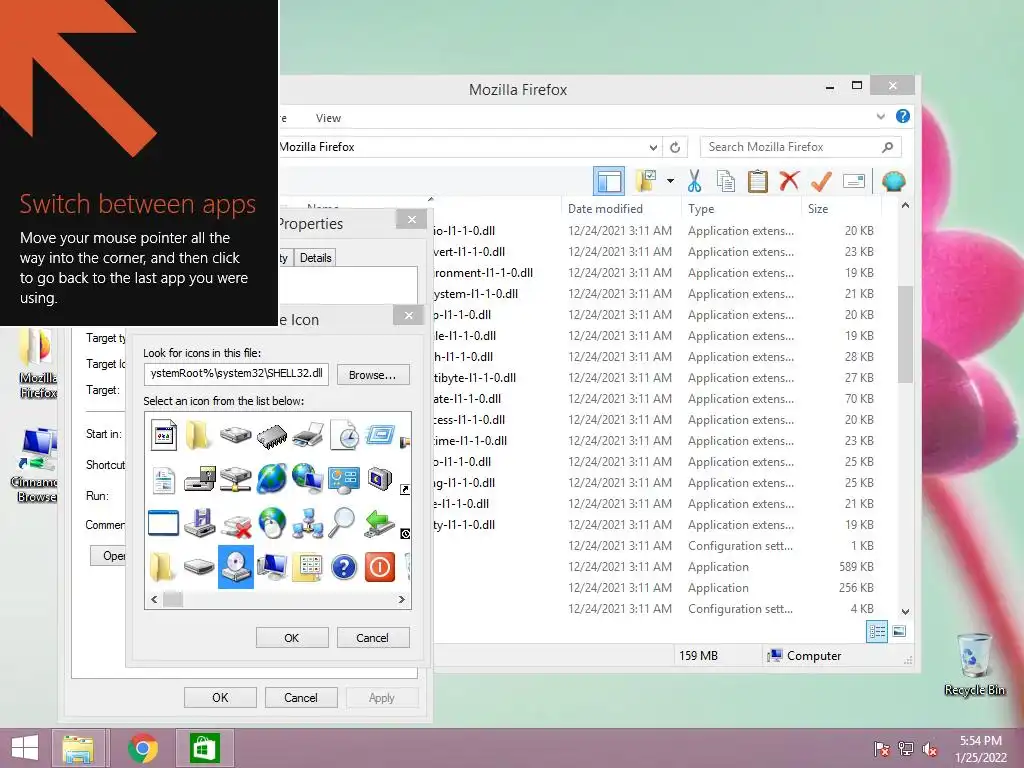The width and height of the screenshot is (1024, 768).
Task: Select the network computers icon
Action: 308,523
